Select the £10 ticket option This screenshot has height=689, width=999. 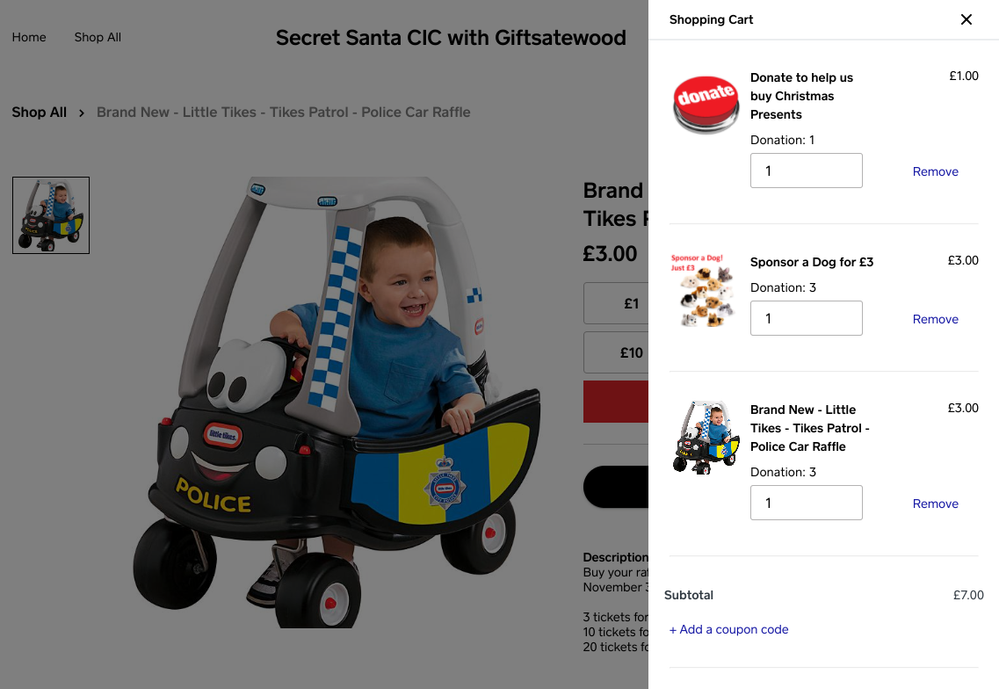pyautogui.click(x=616, y=352)
